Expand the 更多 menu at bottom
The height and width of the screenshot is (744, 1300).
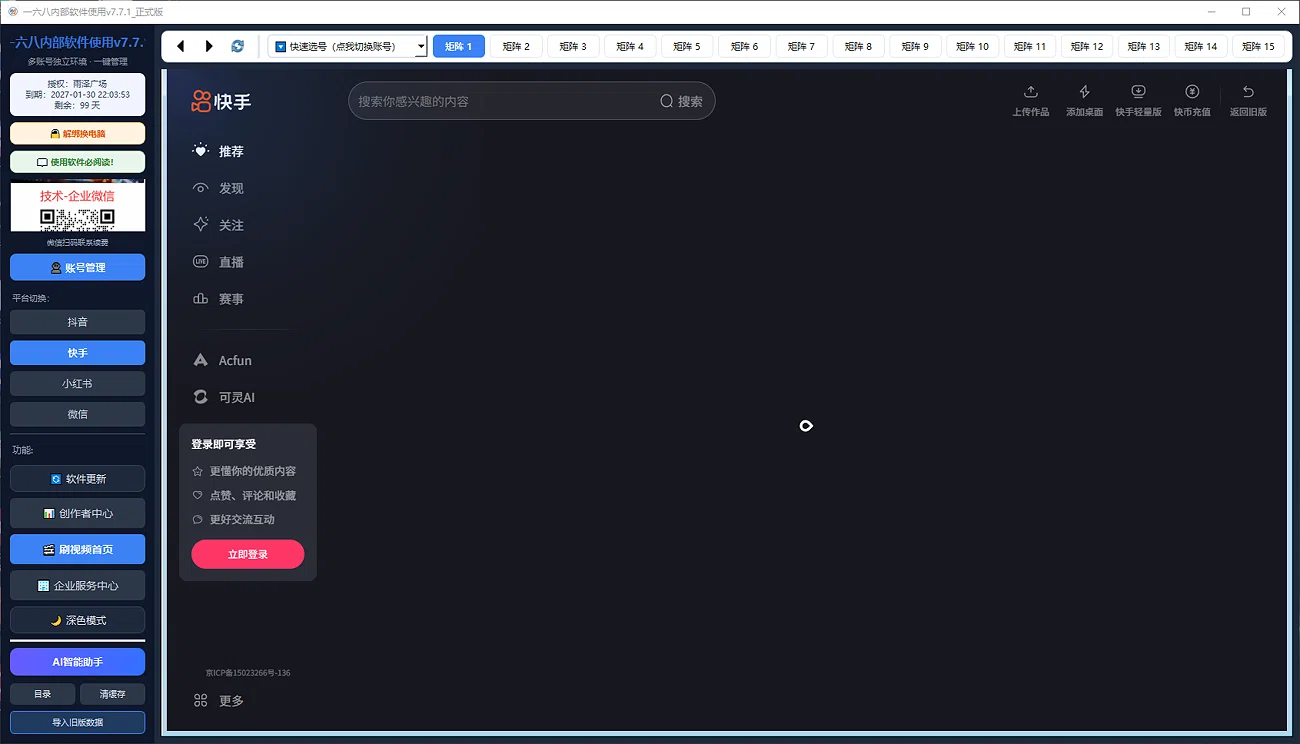(x=219, y=701)
